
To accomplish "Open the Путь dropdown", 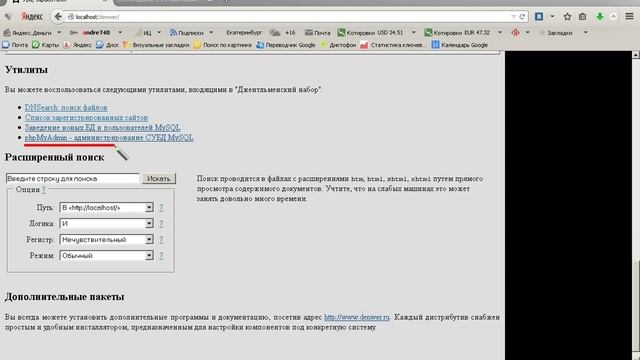I will 106,207.
